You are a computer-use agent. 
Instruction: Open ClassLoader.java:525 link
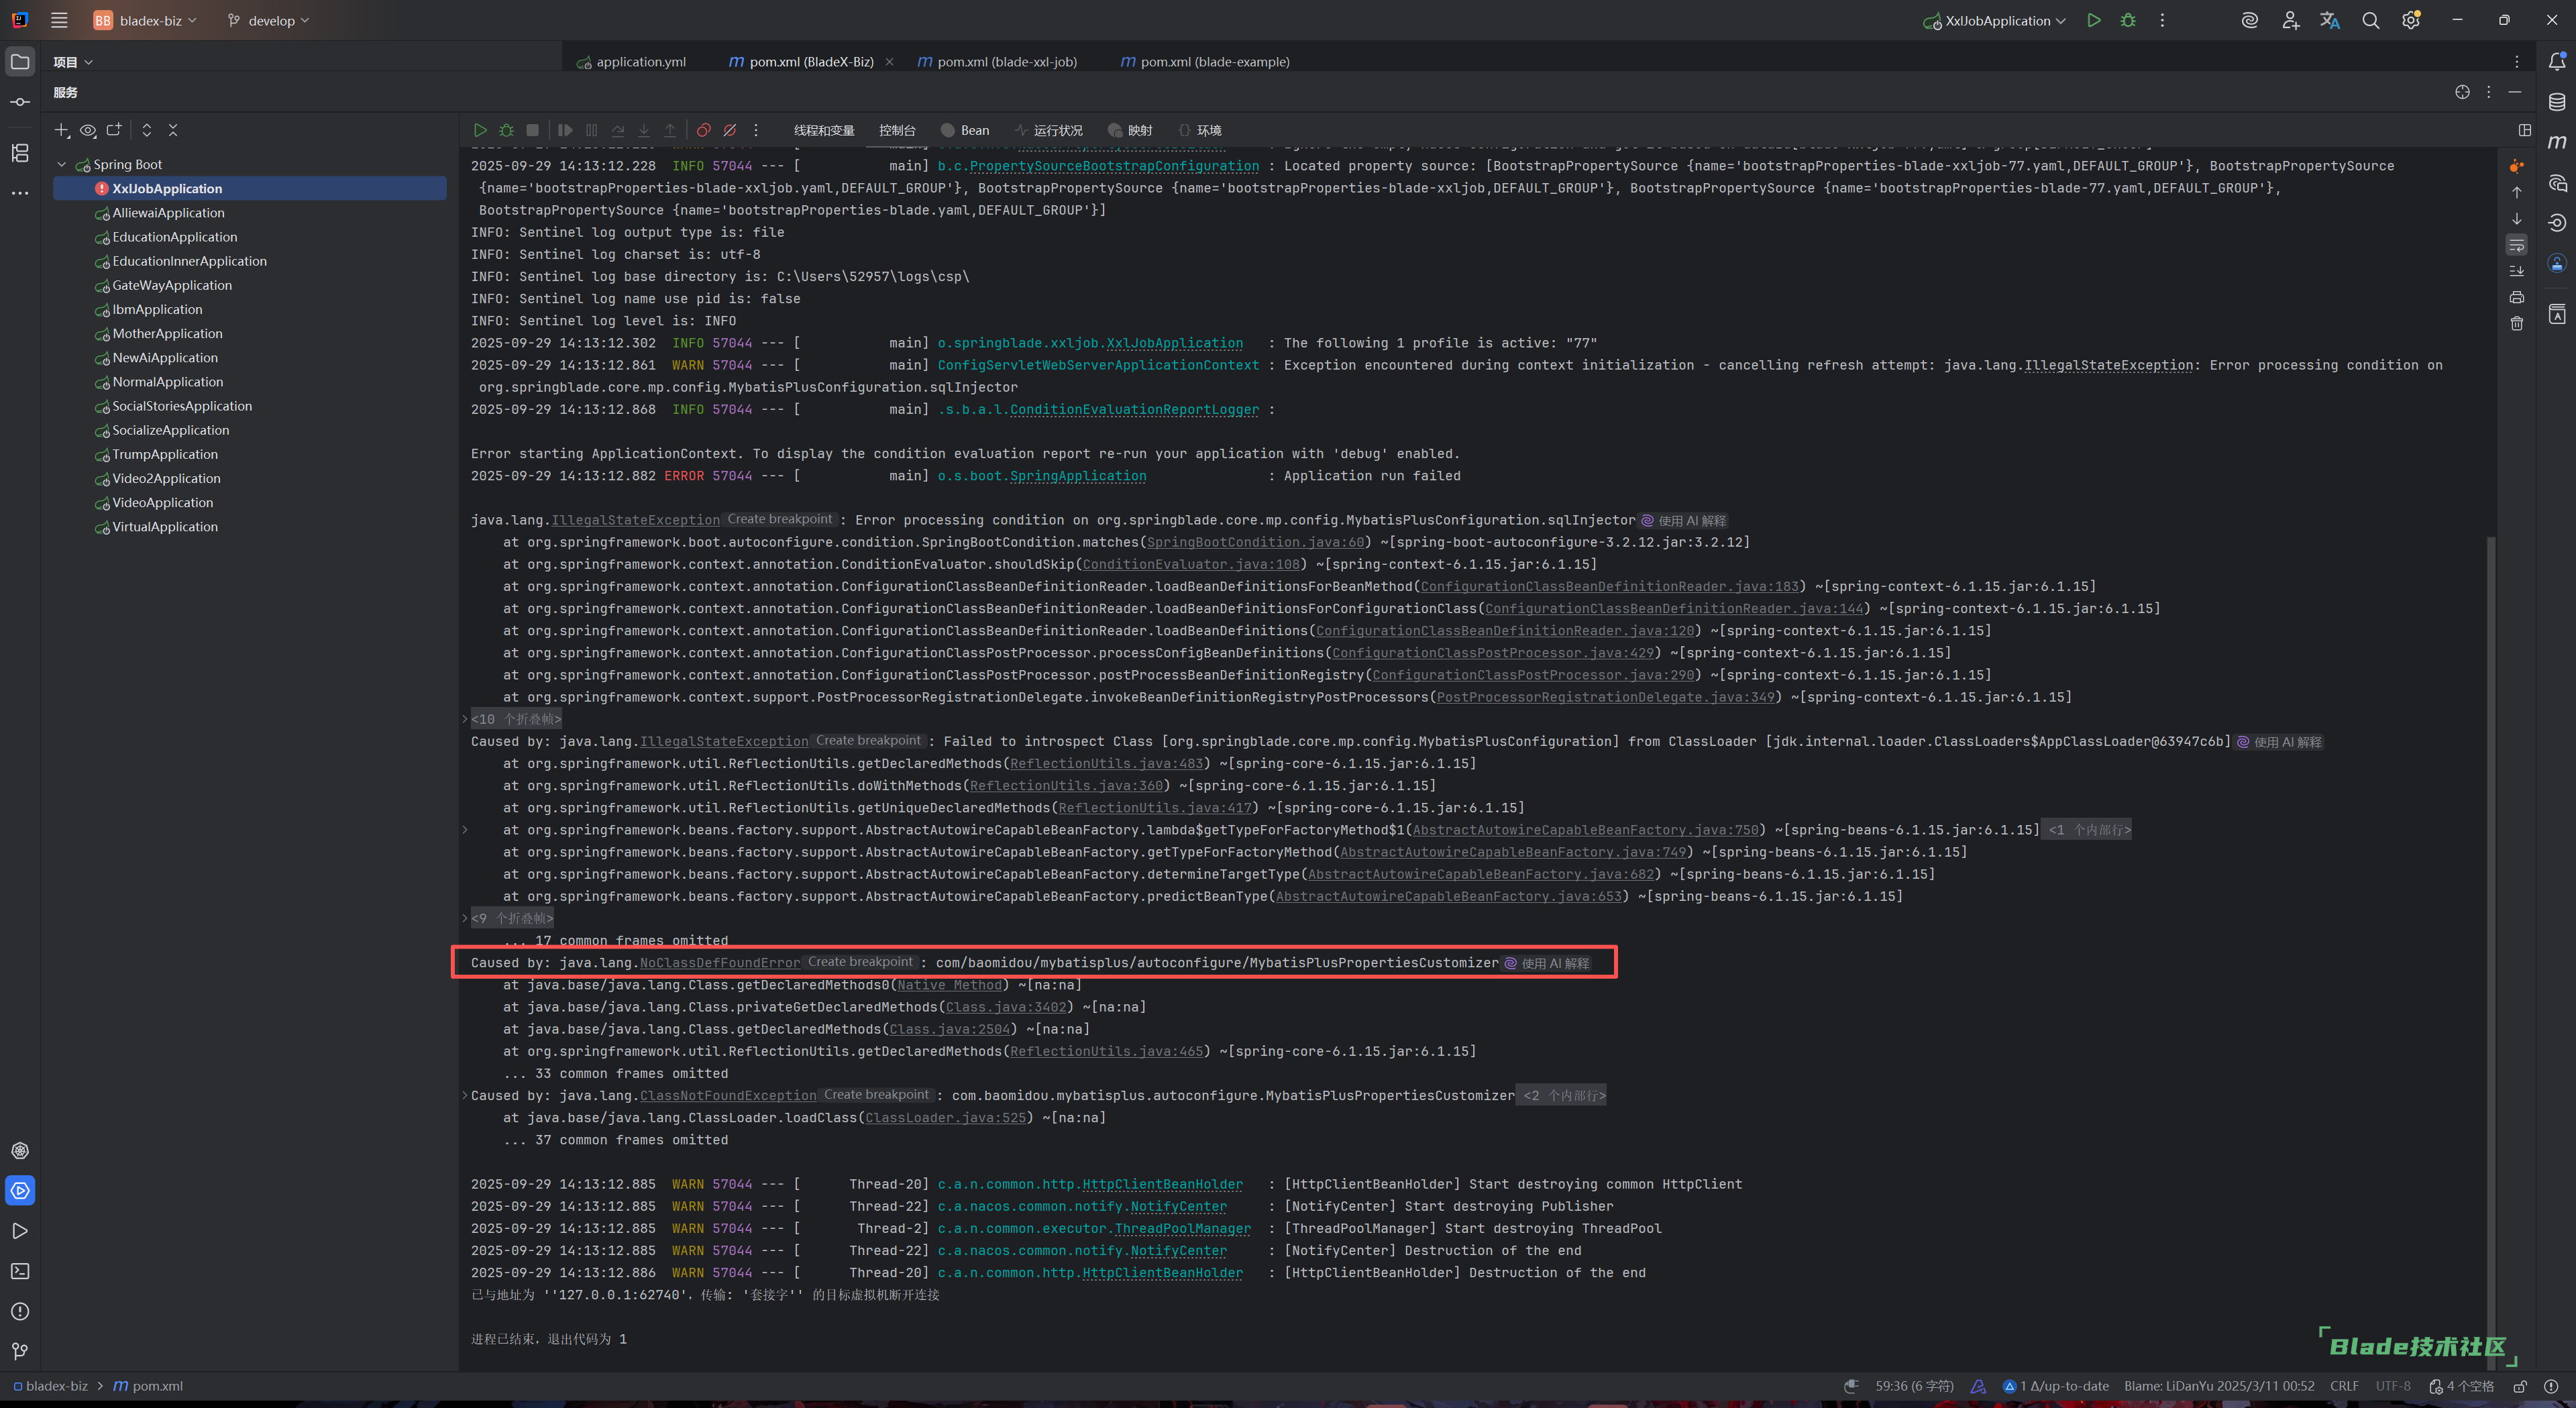pos(946,1118)
